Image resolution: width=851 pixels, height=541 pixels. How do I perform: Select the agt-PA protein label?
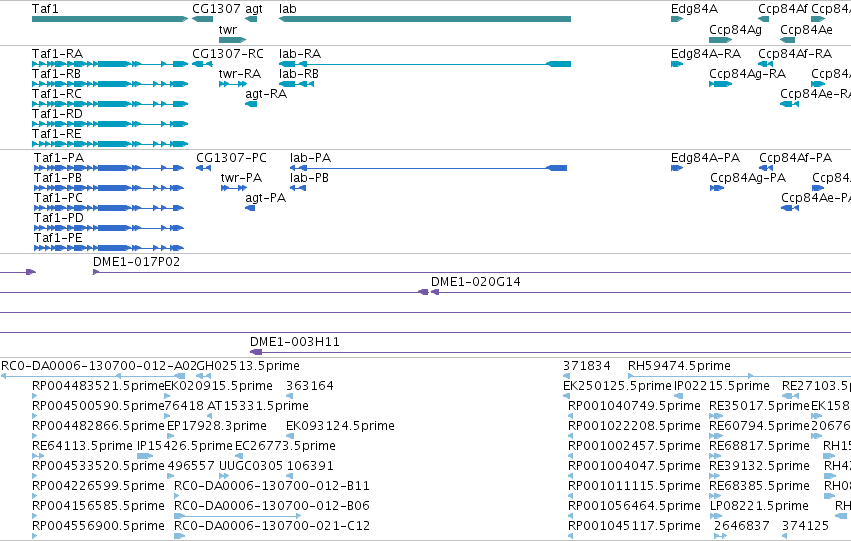(265, 198)
